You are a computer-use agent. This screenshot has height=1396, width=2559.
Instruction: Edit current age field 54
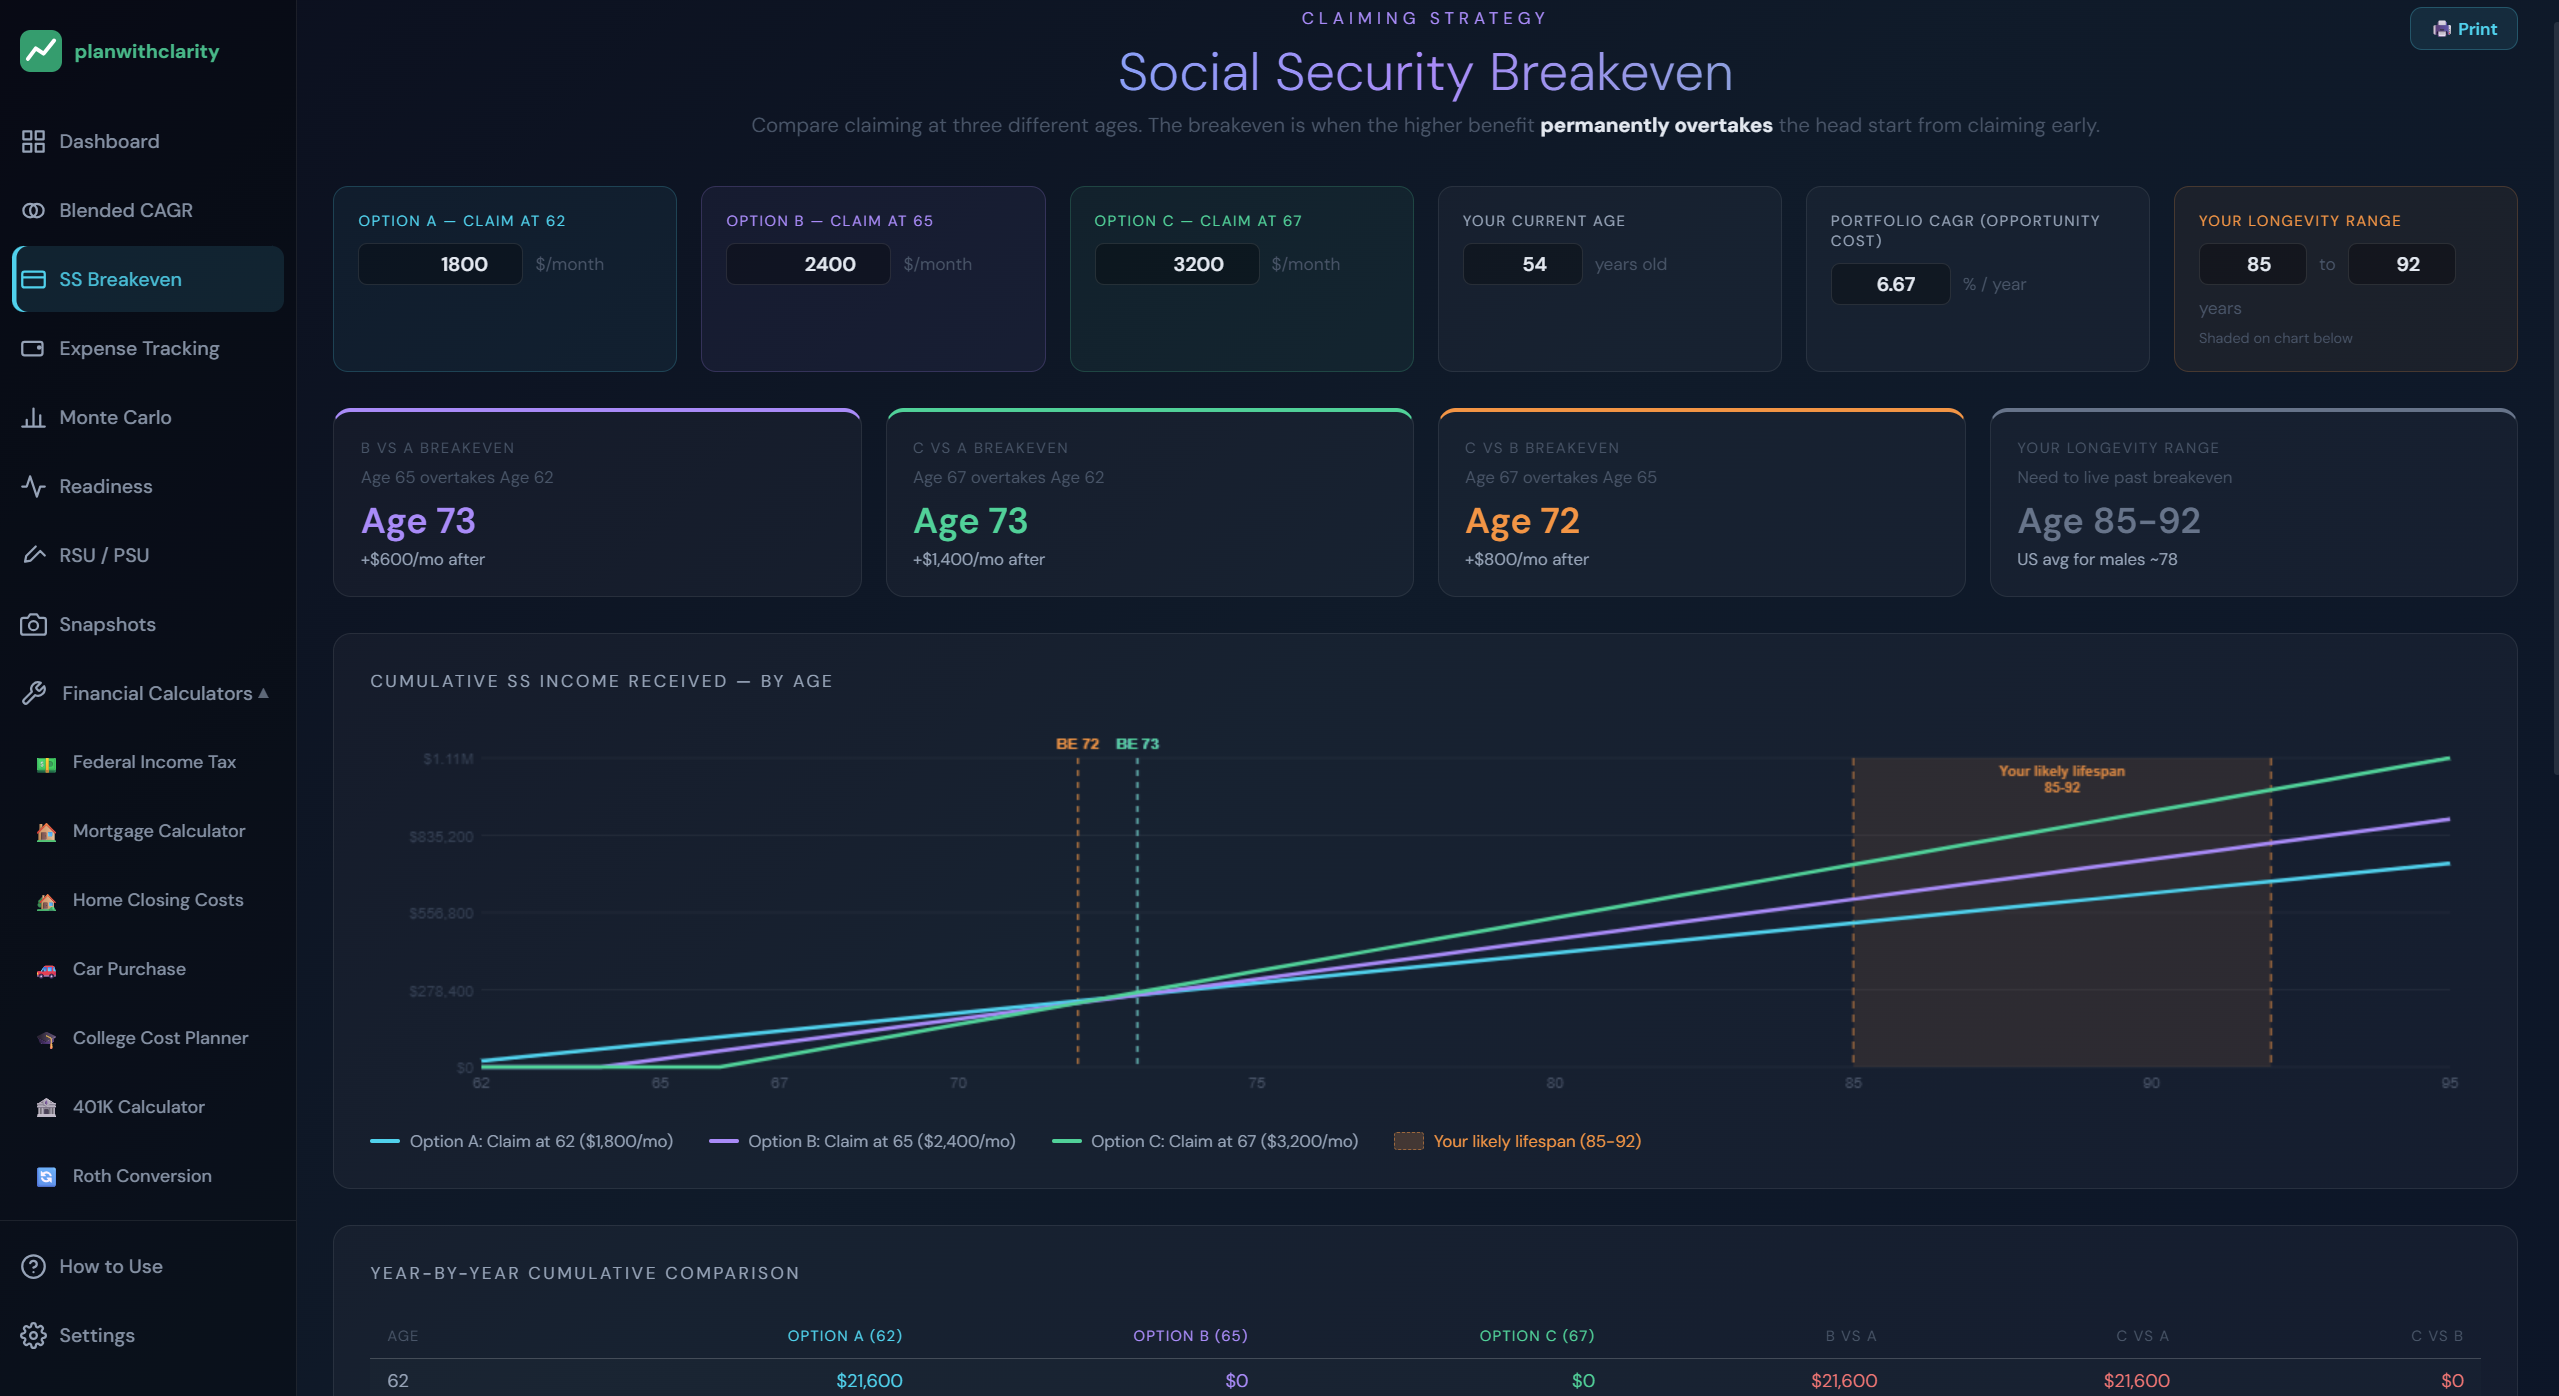(x=1522, y=265)
